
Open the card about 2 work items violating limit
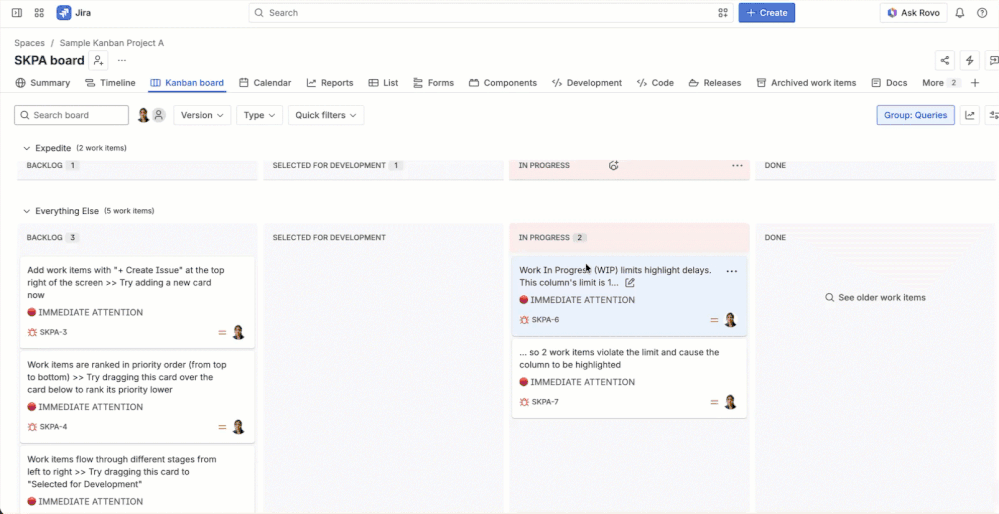point(629,378)
